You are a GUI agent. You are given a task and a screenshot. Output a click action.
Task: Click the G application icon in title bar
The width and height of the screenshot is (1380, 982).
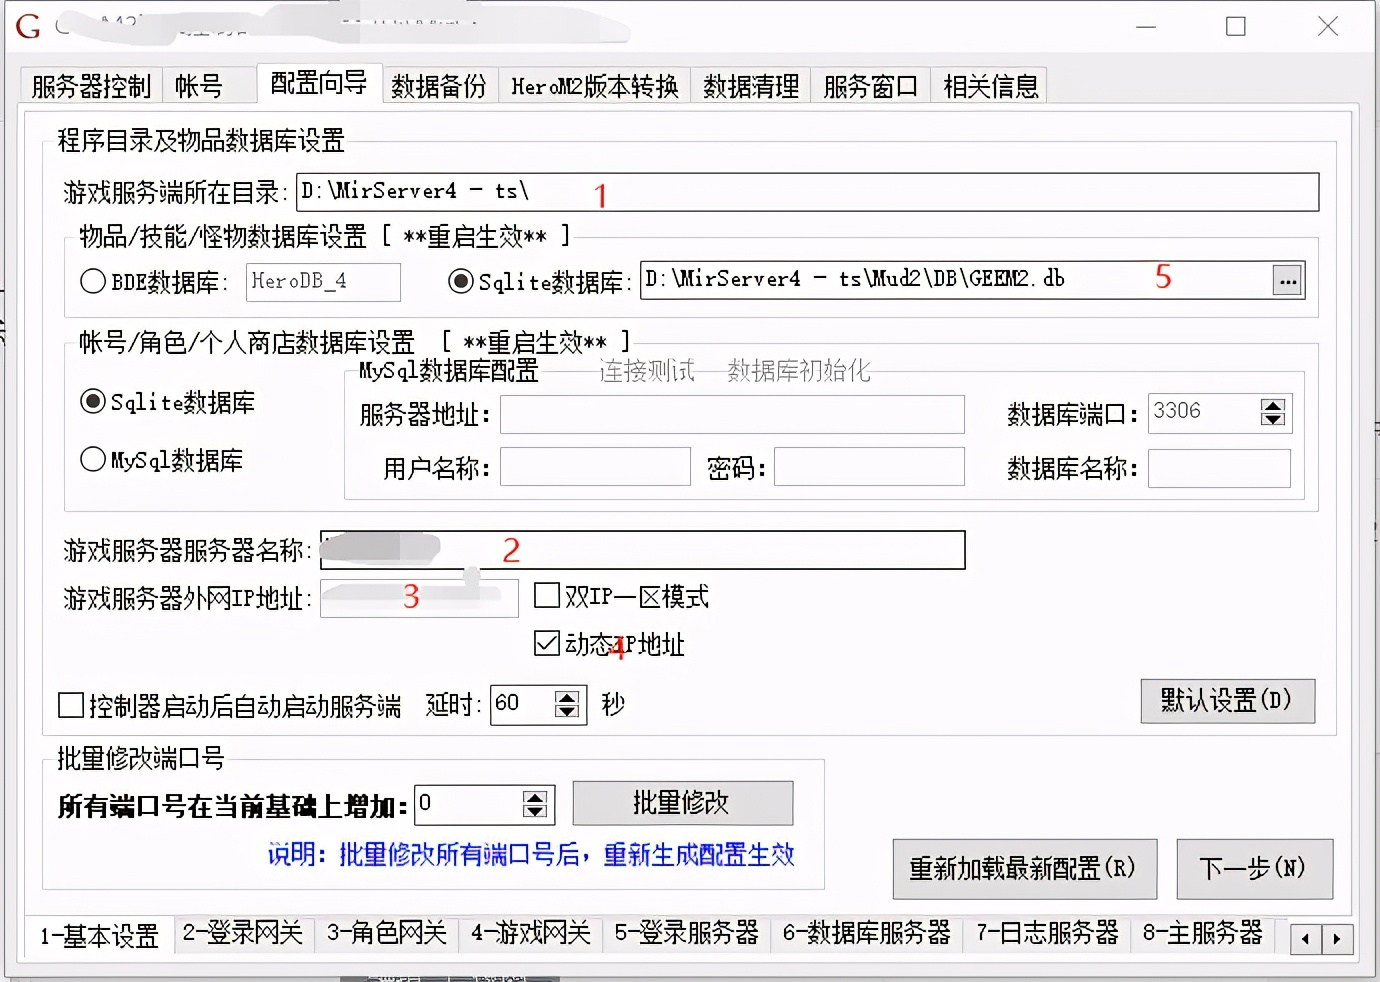click(27, 26)
